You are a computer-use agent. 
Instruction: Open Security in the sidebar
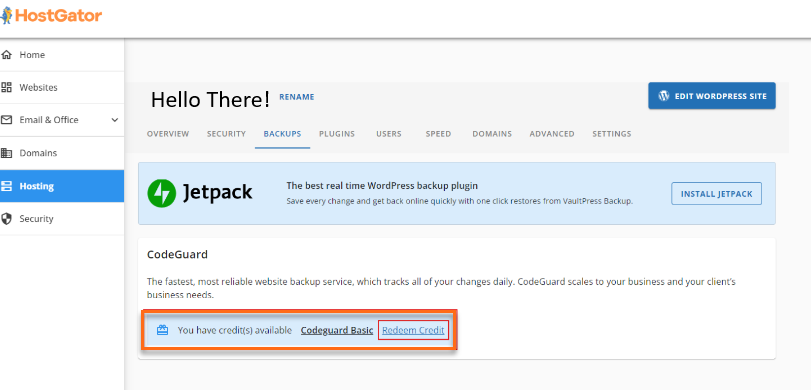62,219
